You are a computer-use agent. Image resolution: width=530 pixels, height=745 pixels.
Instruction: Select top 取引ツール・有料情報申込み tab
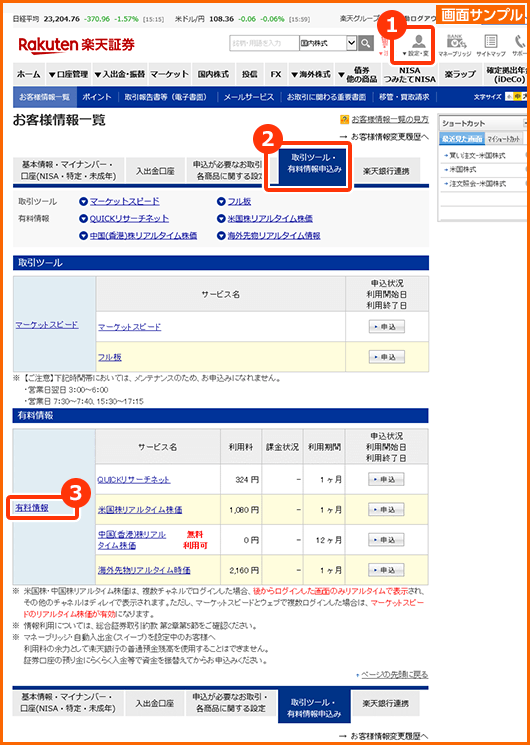pyautogui.click(x=312, y=169)
